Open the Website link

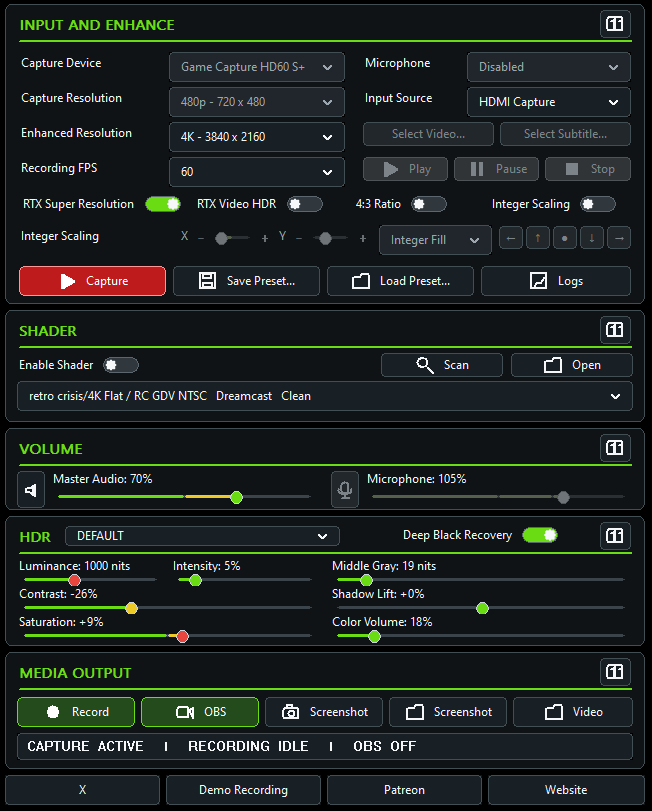click(x=566, y=790)
